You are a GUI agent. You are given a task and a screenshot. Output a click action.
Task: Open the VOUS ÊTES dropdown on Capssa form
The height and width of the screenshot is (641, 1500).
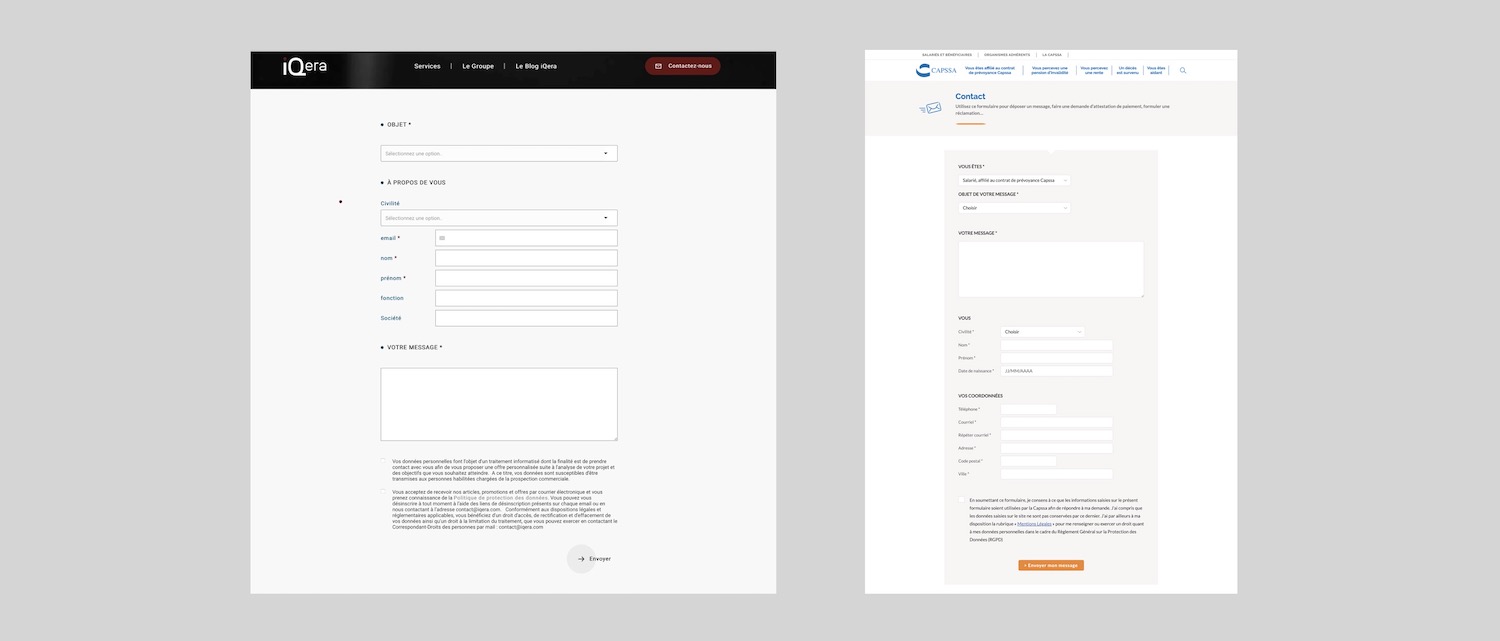[x=1014, y=179]
